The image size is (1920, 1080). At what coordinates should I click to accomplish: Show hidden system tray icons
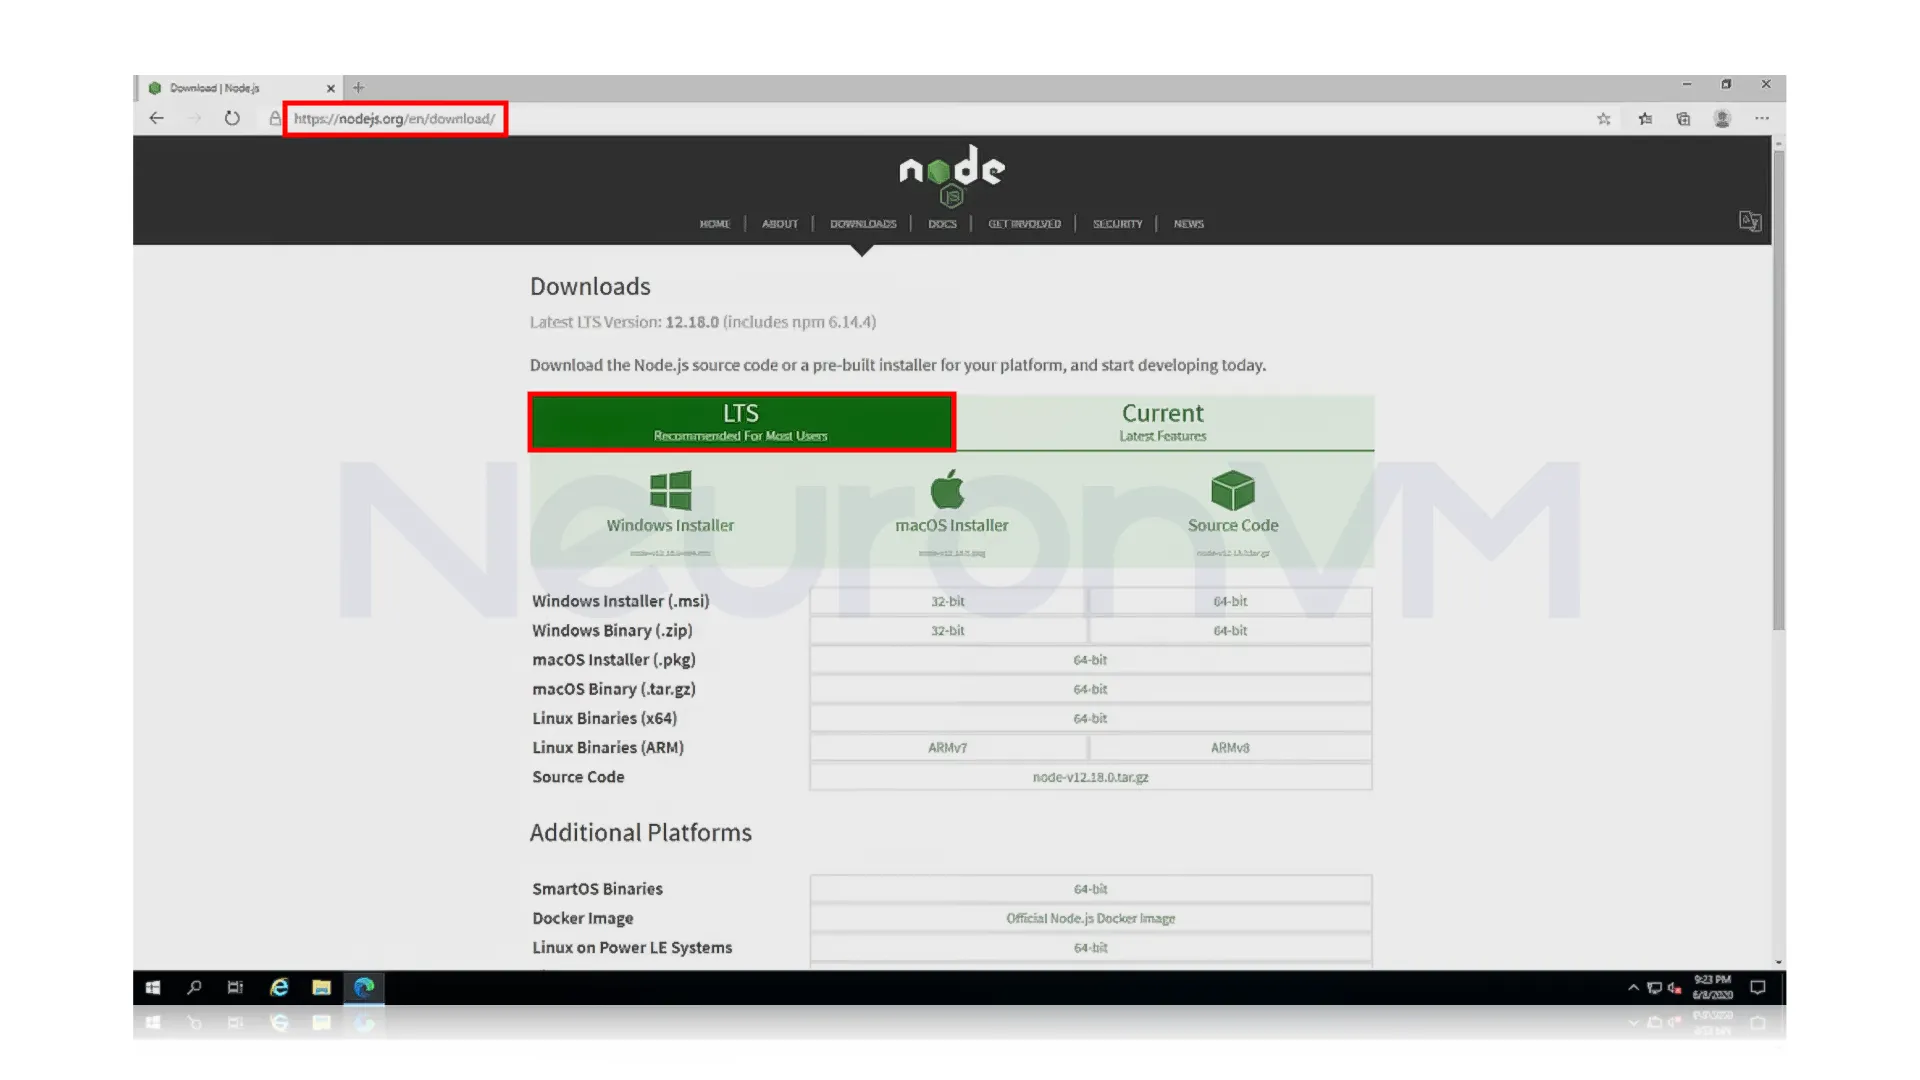click(x=1633, y=988)
